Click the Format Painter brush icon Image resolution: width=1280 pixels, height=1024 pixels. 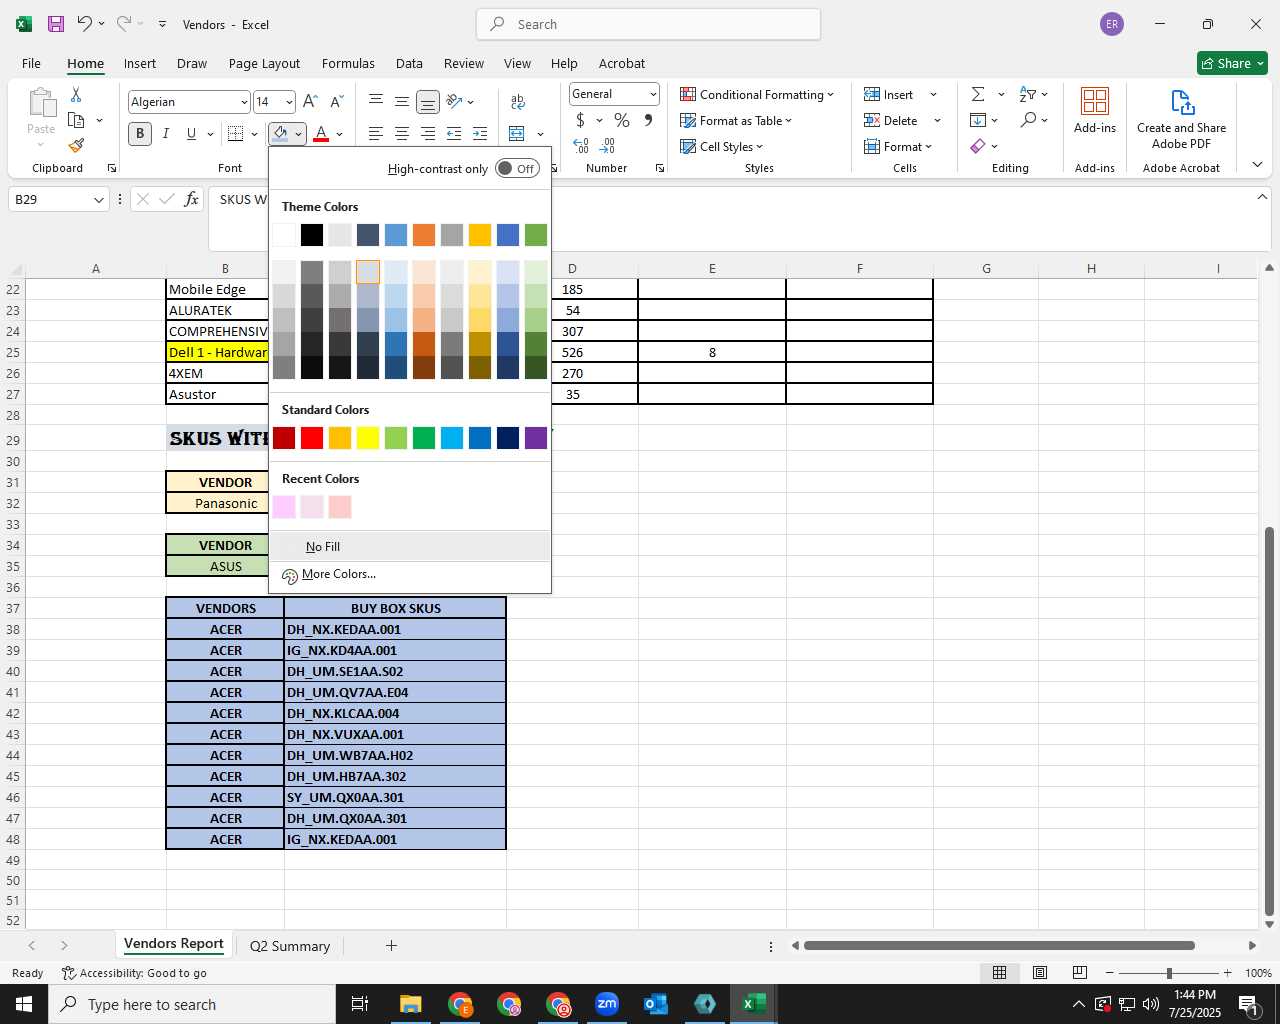[76, 146]
